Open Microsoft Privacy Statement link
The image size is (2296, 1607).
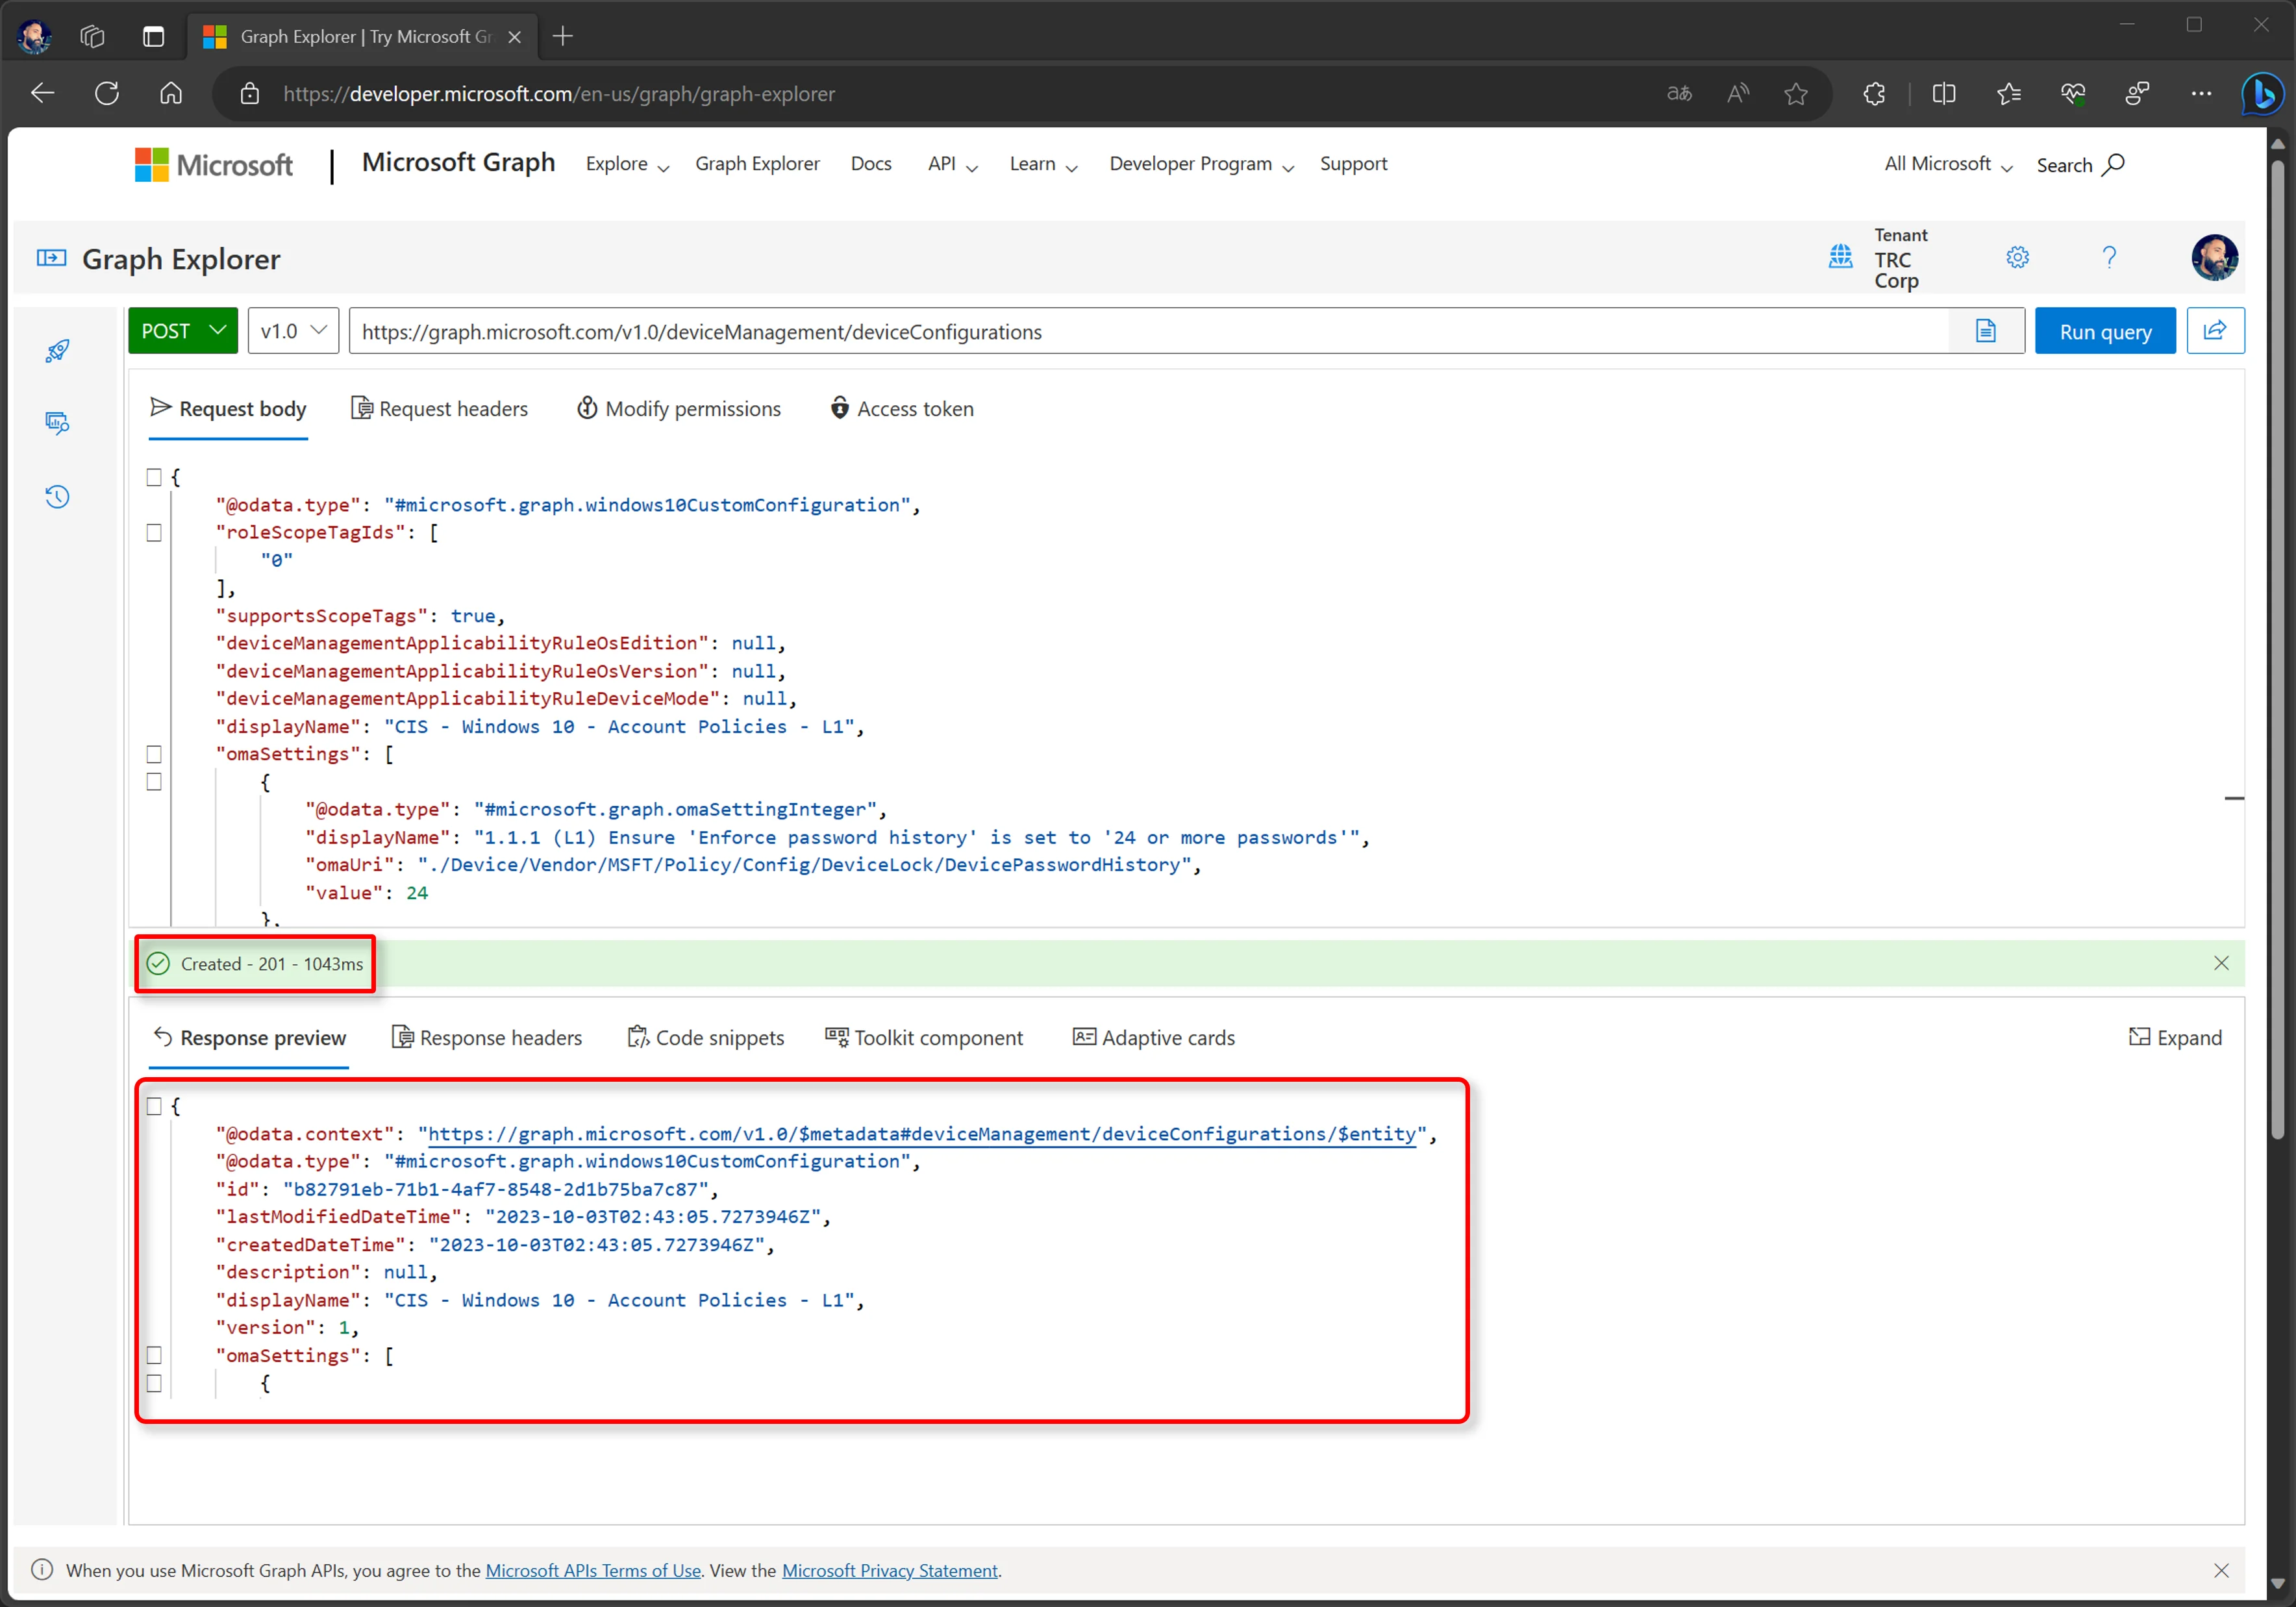(x=890, y=1570)
